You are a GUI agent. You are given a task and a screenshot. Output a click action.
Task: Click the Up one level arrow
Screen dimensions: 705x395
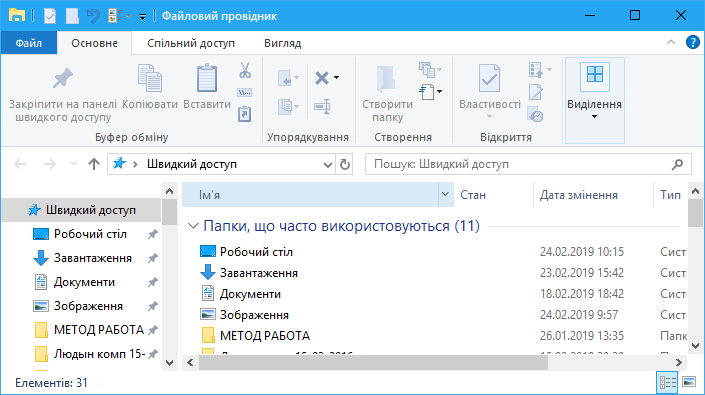(x=94, y=164)
